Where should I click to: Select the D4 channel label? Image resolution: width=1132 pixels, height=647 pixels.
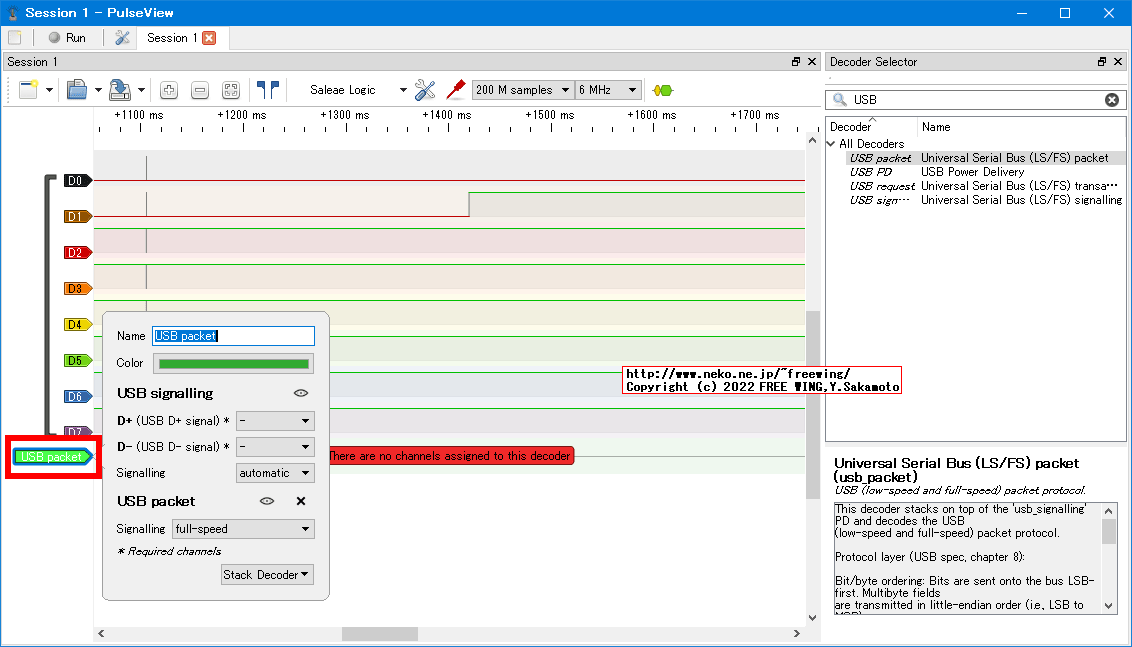point(77,324)
